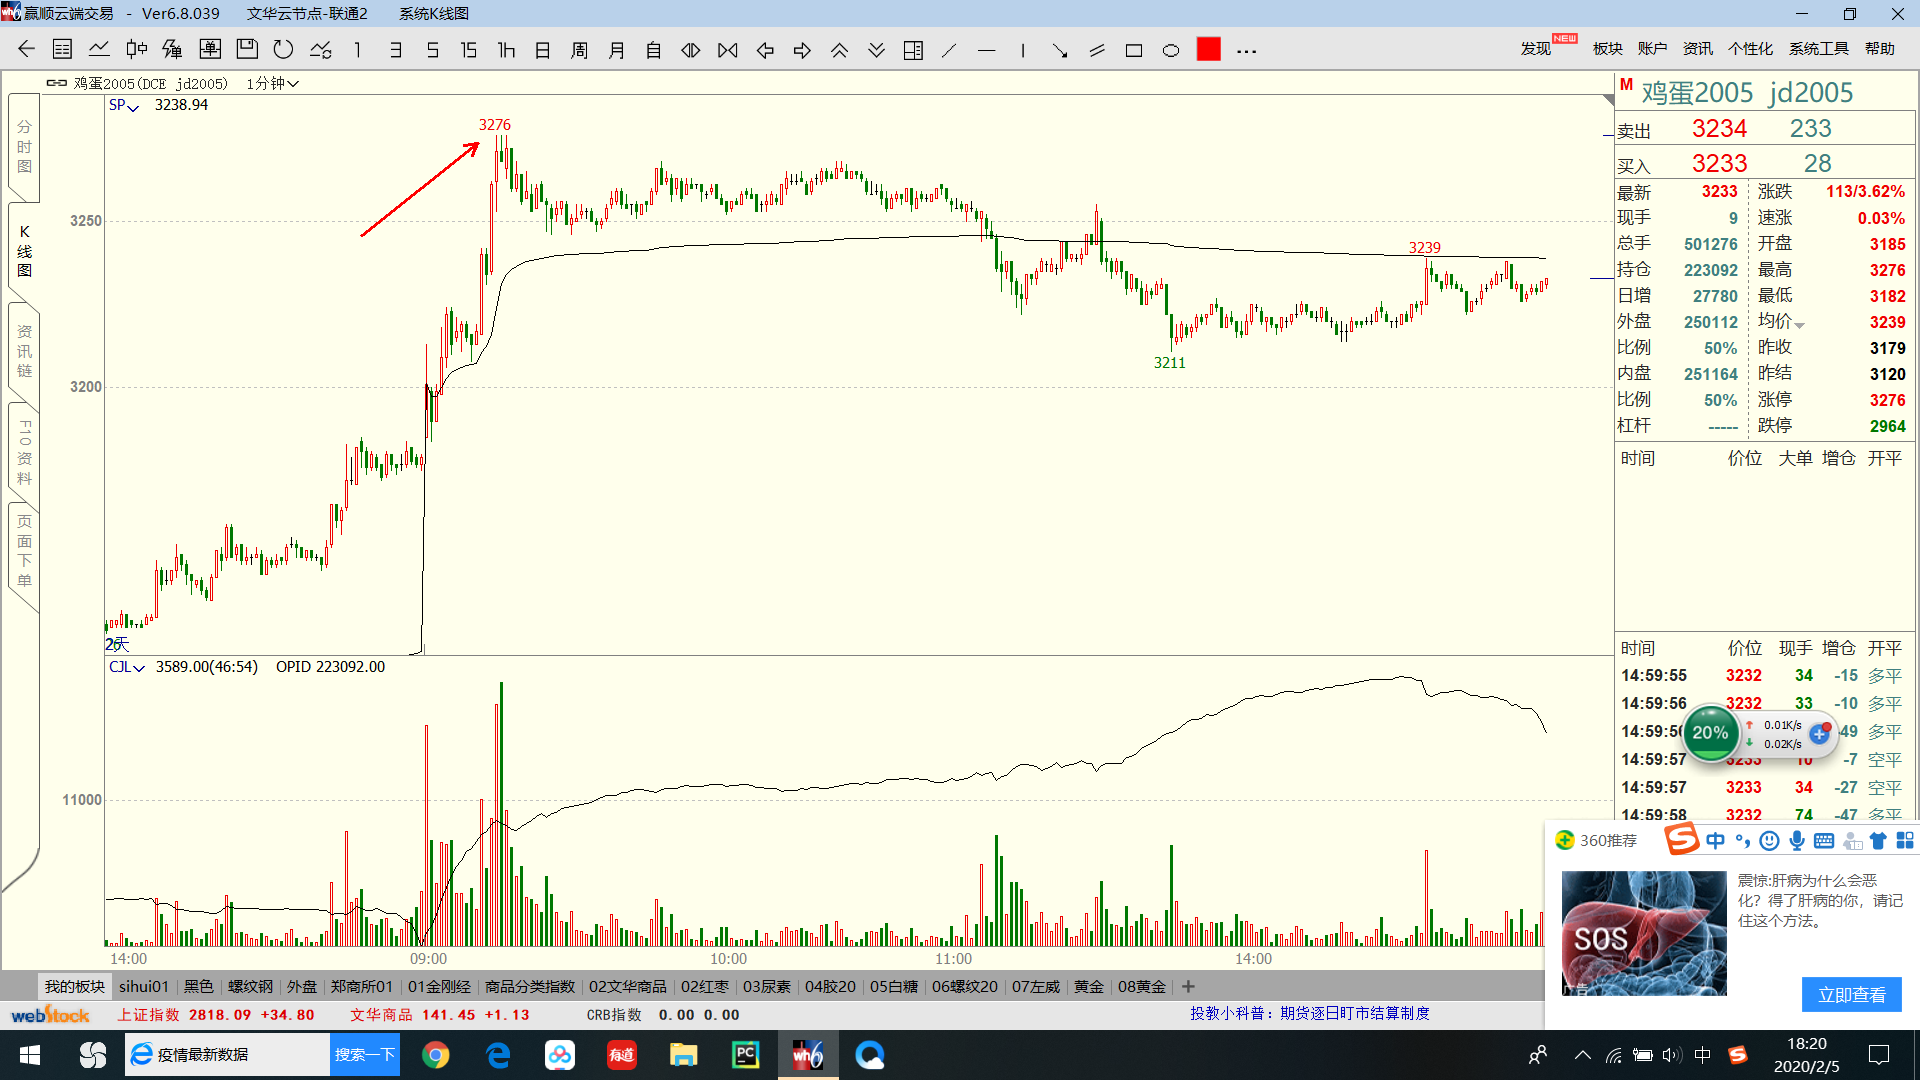Select the rectangle drawing tool
Image resolution: width=1920 pixels, height=1080 pixels.
1133,50
